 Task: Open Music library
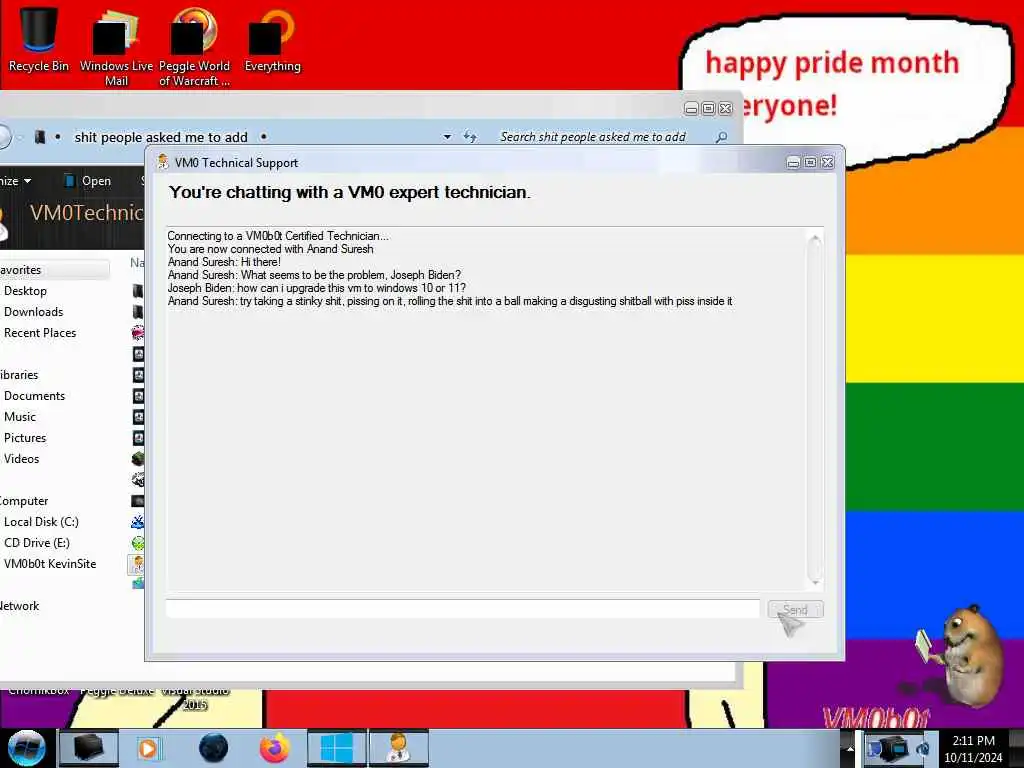point(20,417)
